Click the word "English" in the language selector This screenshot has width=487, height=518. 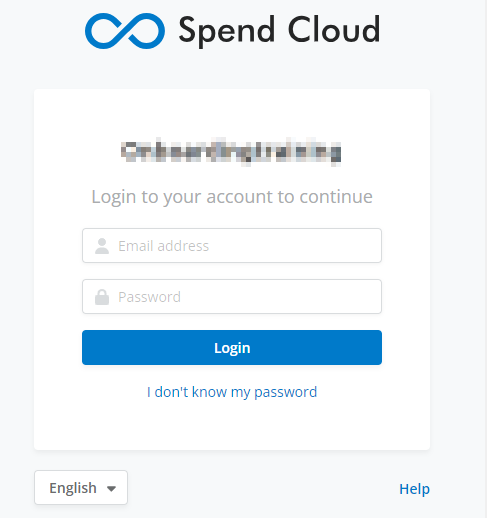tap(73, 488)
